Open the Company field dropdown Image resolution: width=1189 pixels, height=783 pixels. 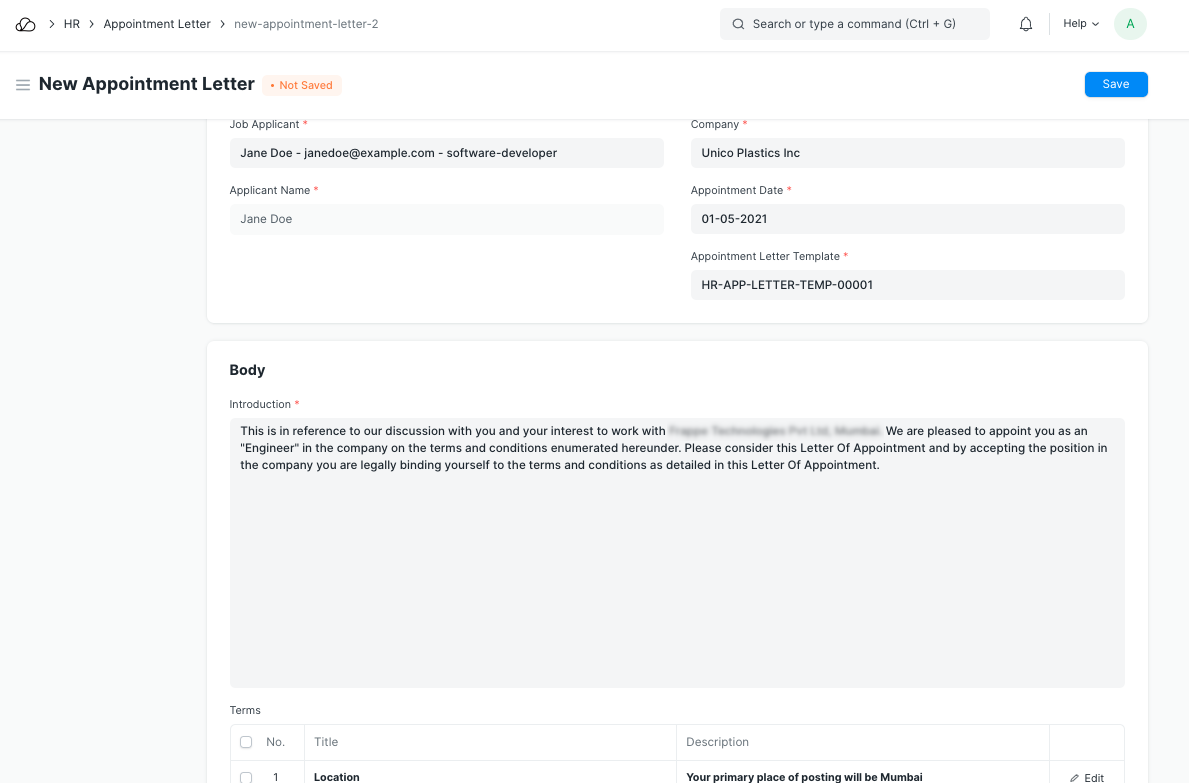pyautogui.click(x=907, y=153)
